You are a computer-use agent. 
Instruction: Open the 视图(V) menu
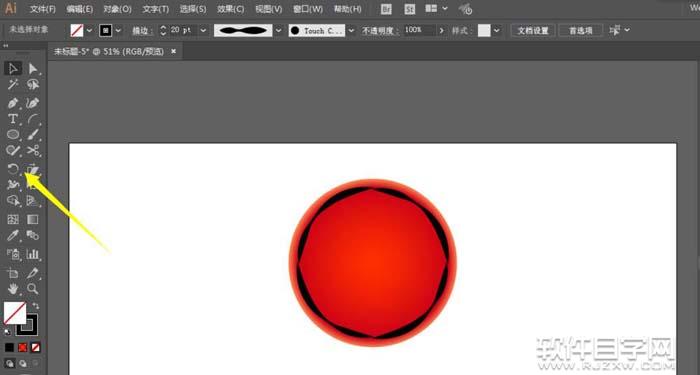click(269, 9)
